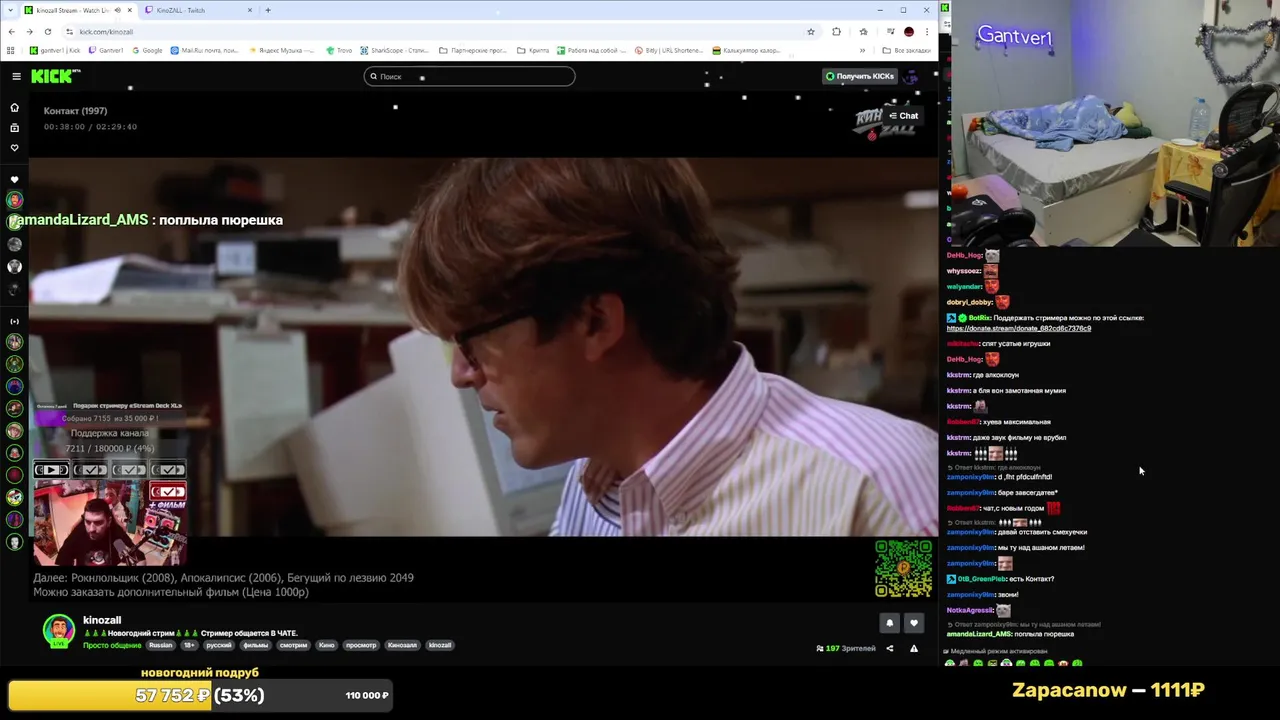
Task: Open the Mail.Ru bookmark
Action: (x=204, y=50)
